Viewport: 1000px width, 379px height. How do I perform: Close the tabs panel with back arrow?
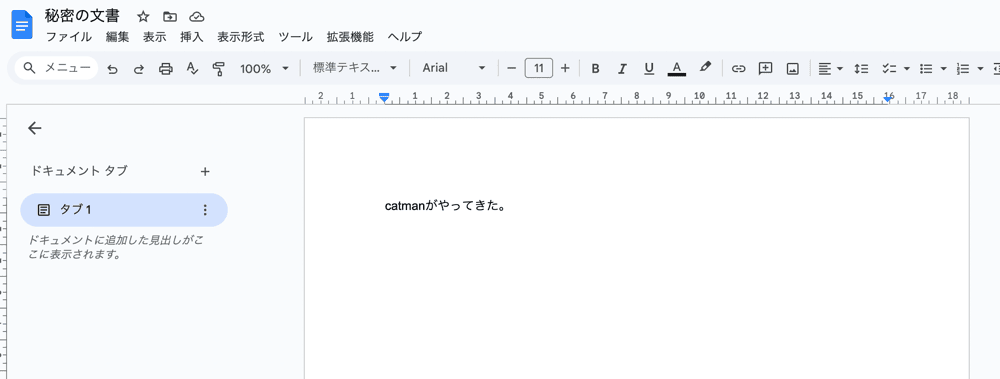point(34,128)
